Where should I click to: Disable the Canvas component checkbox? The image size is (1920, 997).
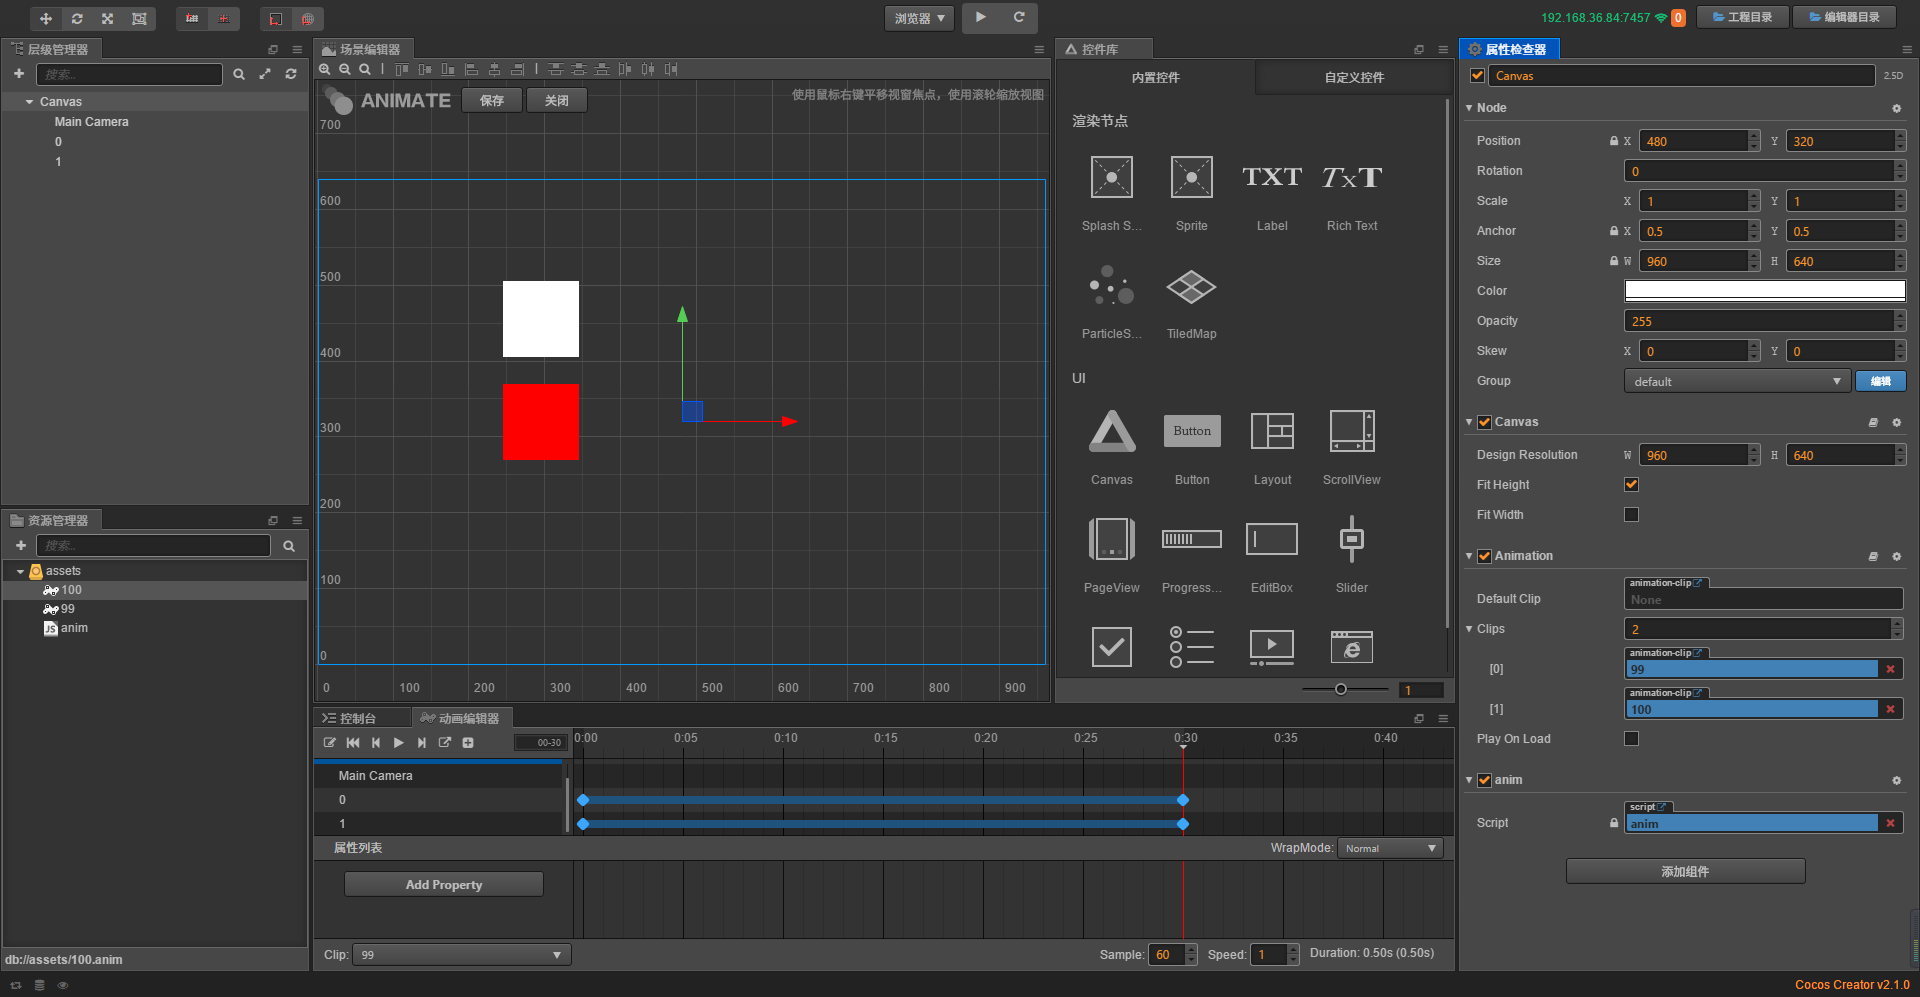coord(1485,422)
